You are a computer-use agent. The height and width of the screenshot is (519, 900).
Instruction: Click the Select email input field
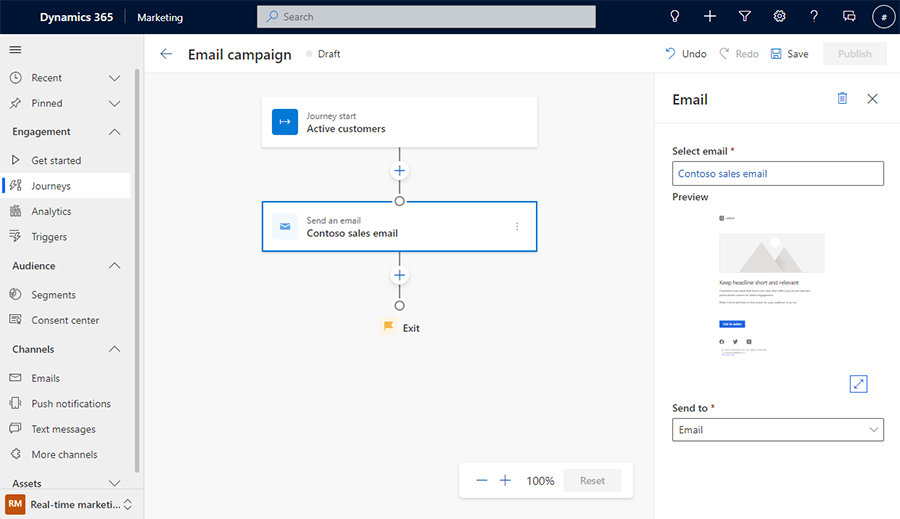coord(778,174)
